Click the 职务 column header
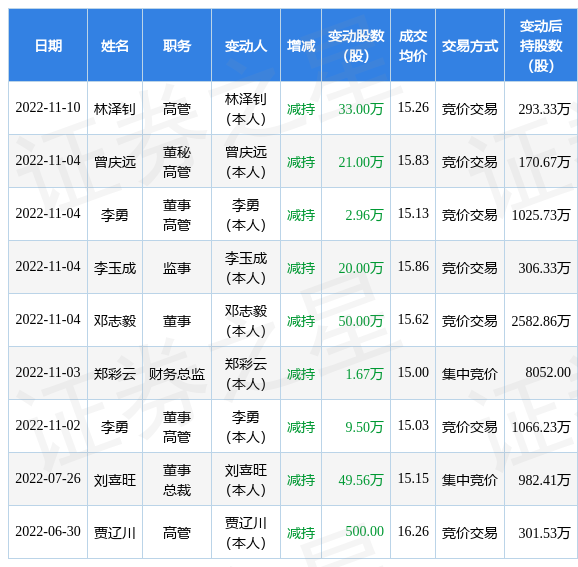 177,45
